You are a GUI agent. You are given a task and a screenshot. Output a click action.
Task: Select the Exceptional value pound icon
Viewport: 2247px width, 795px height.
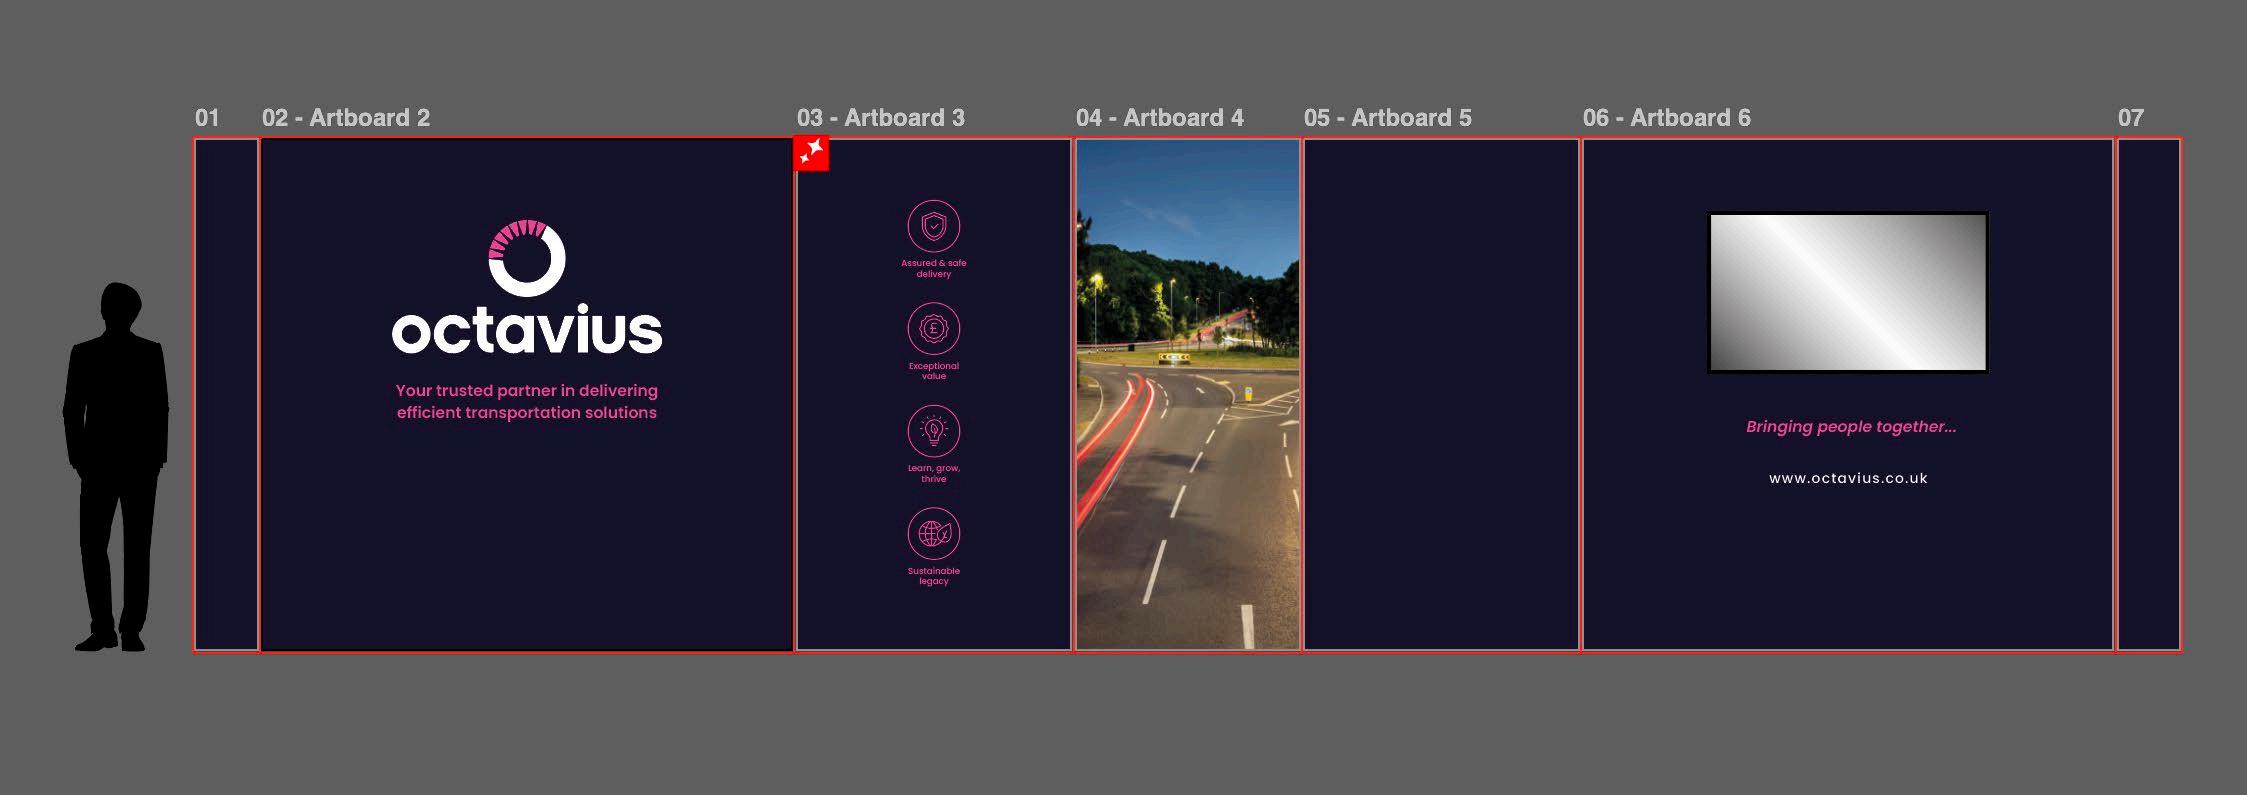(933, 328)
